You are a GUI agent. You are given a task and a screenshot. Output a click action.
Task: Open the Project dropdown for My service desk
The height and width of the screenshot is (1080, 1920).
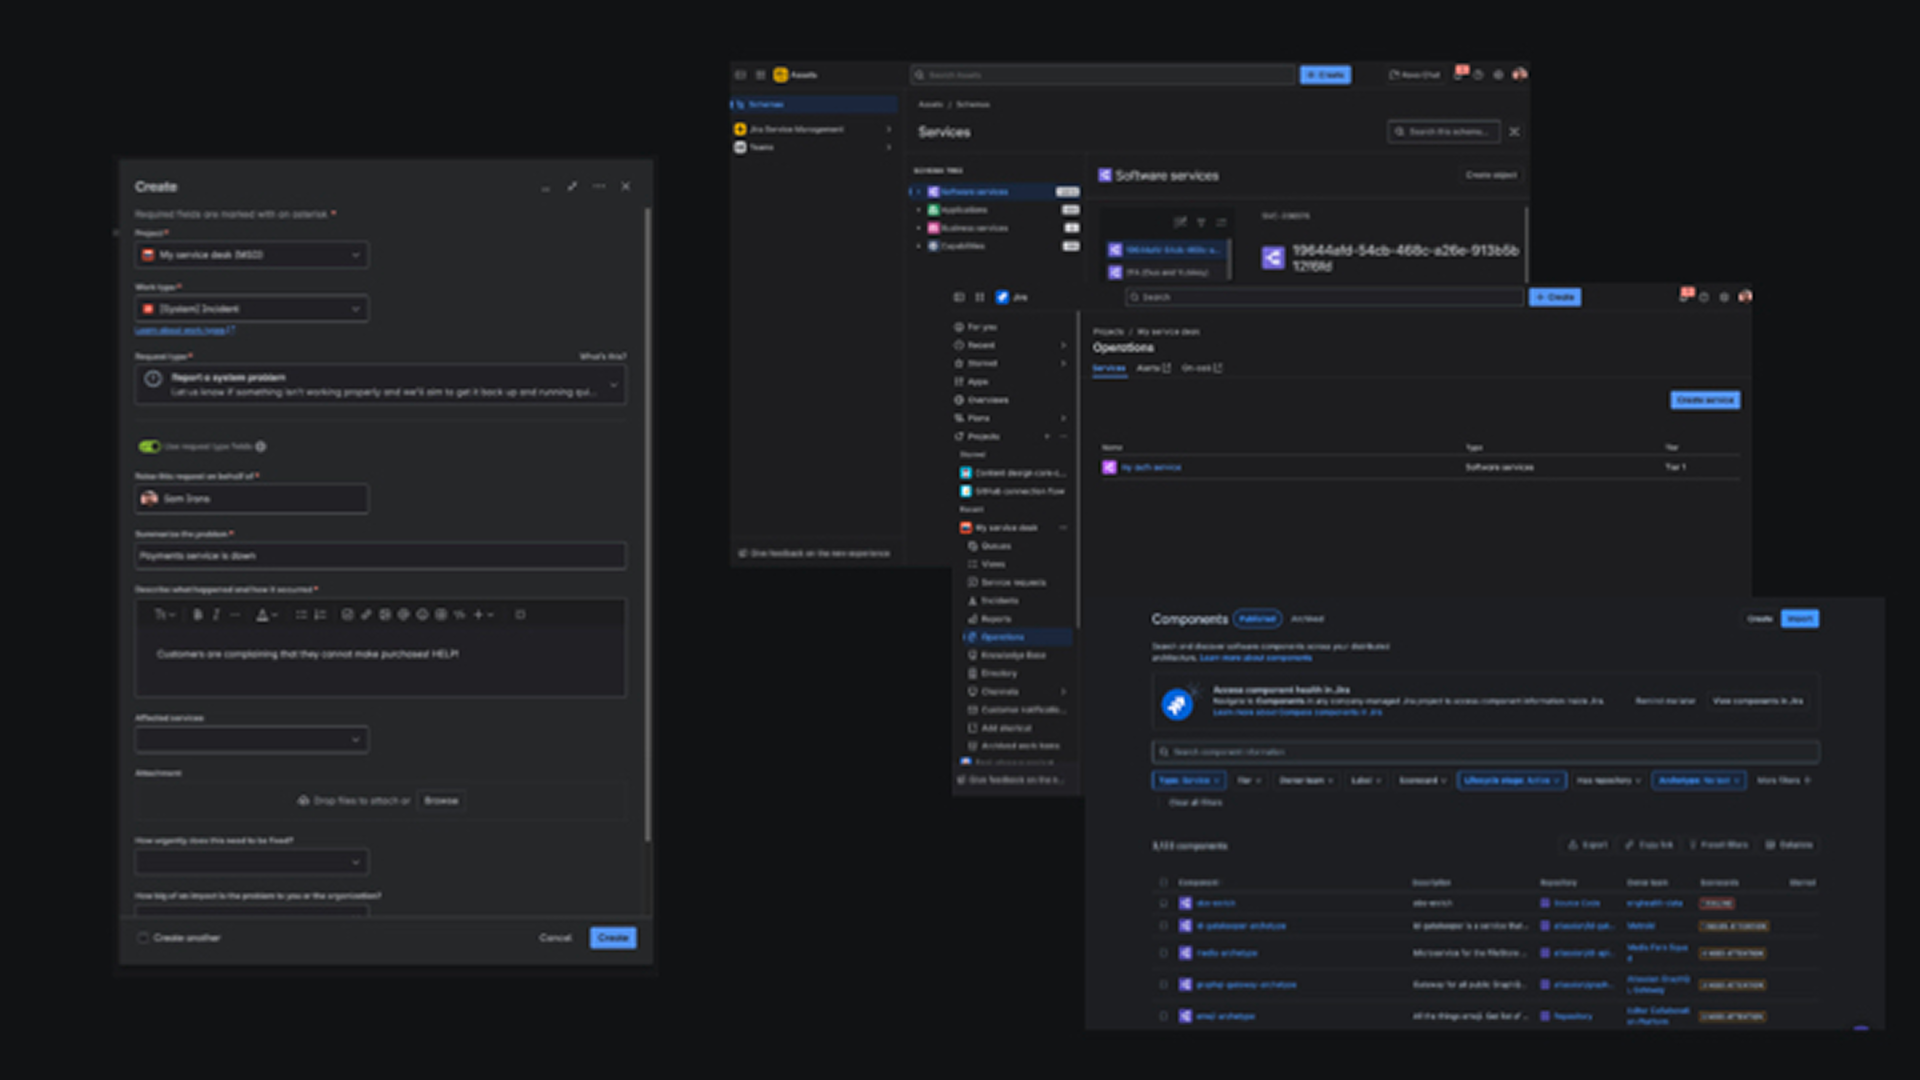251,255
